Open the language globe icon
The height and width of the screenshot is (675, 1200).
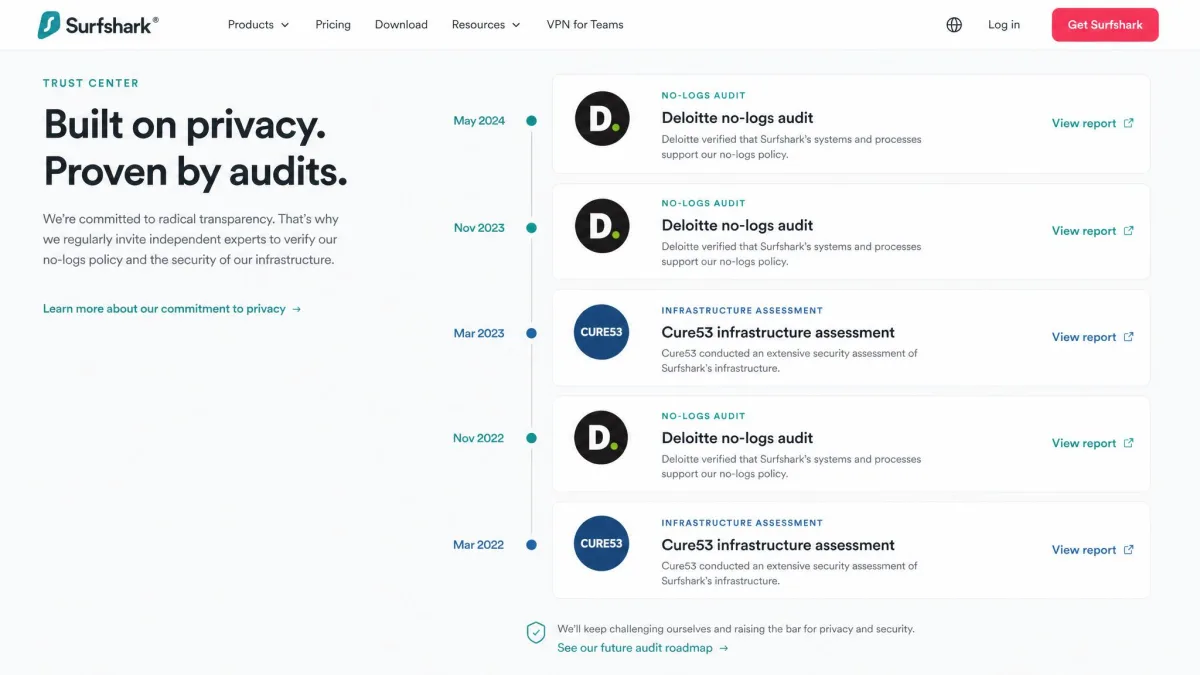point(954,25)
